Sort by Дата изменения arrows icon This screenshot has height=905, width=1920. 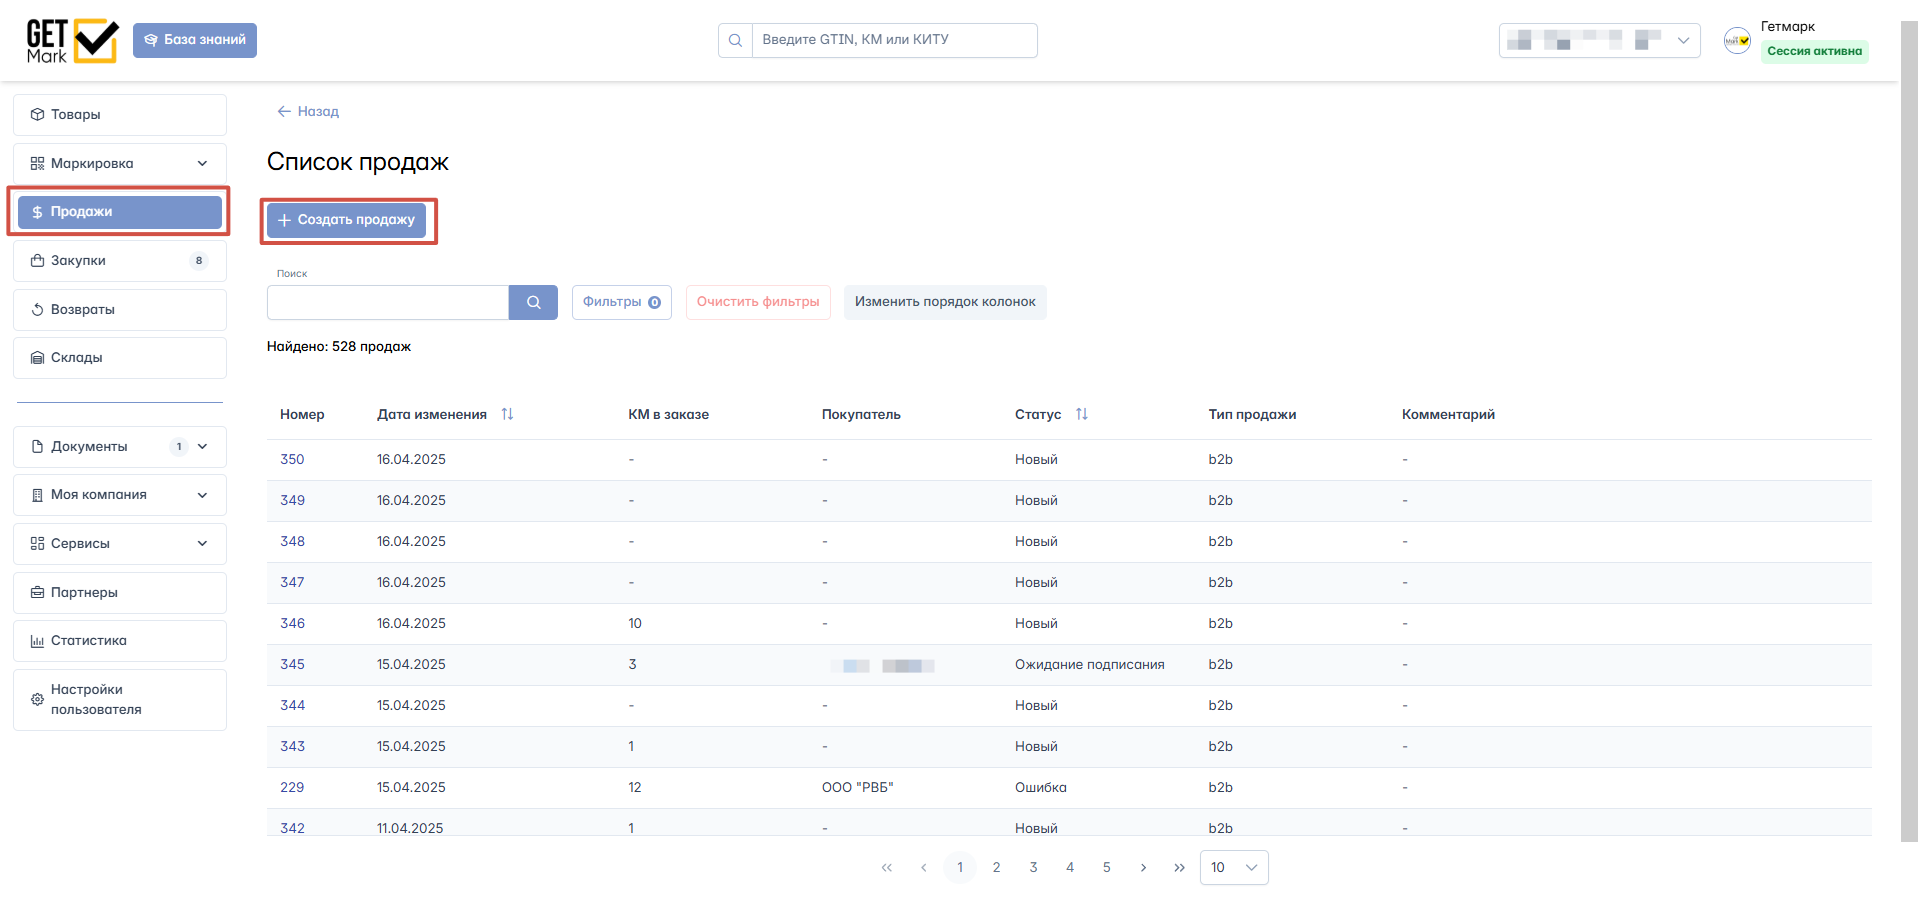pyautogui.click(x=507, y=414)
